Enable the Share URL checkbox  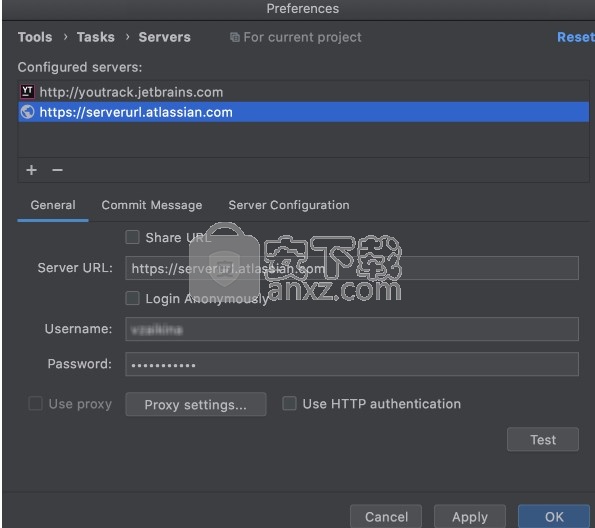(132, 237)
